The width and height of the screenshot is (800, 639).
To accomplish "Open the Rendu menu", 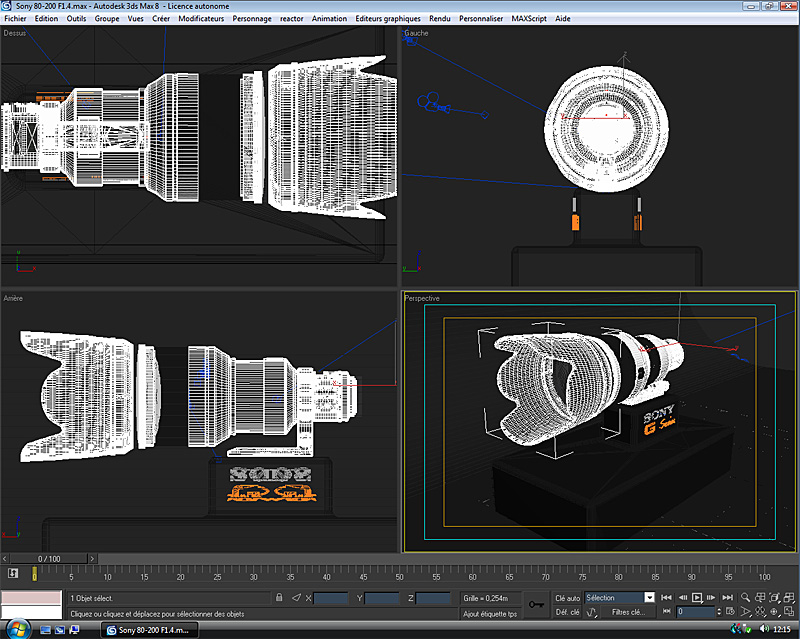I will (439, 18).
